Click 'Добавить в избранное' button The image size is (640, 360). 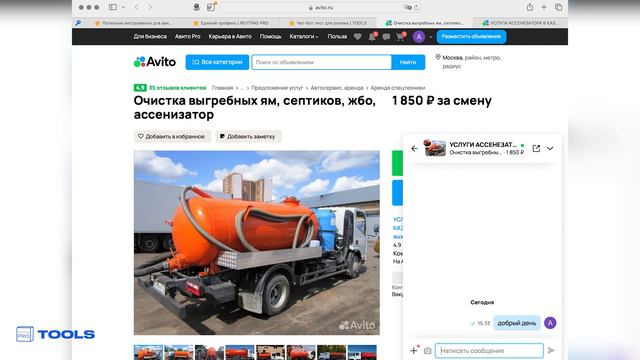[x=172, y=136]
